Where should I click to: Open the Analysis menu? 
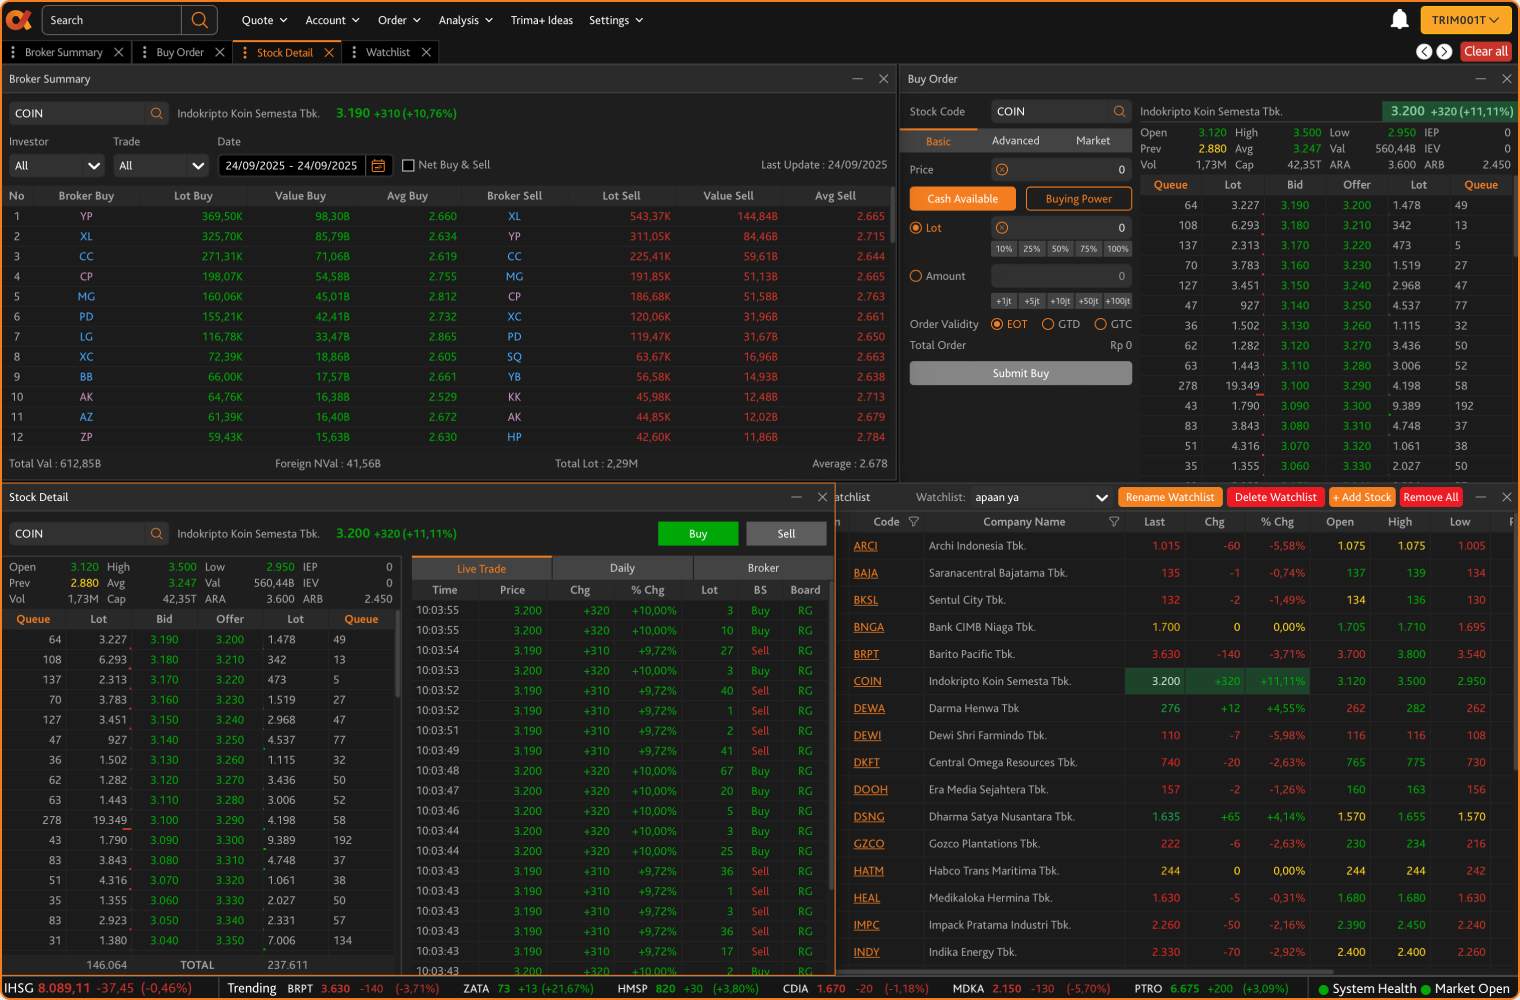click(x=466, y=20)
